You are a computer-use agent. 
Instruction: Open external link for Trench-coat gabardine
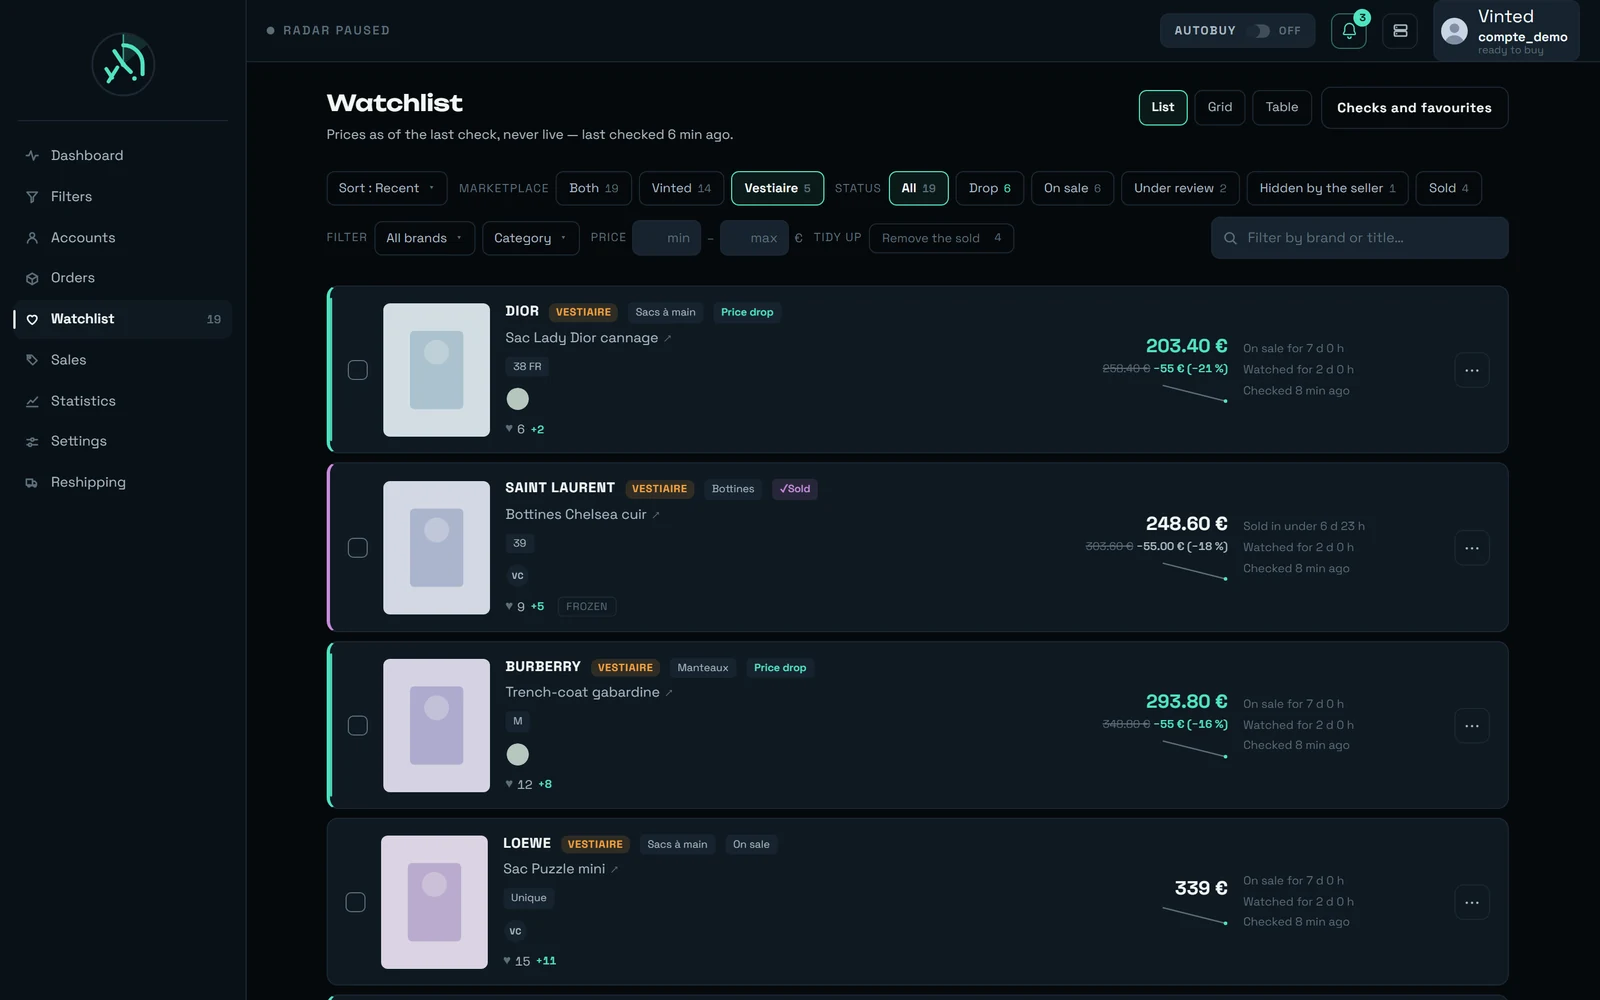click(669, 693)
